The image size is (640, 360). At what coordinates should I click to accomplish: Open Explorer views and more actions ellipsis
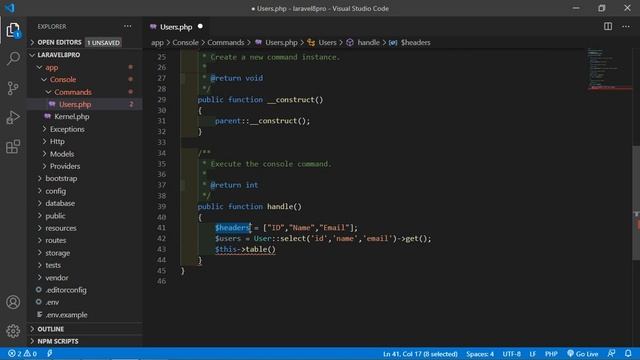(128, 27)
